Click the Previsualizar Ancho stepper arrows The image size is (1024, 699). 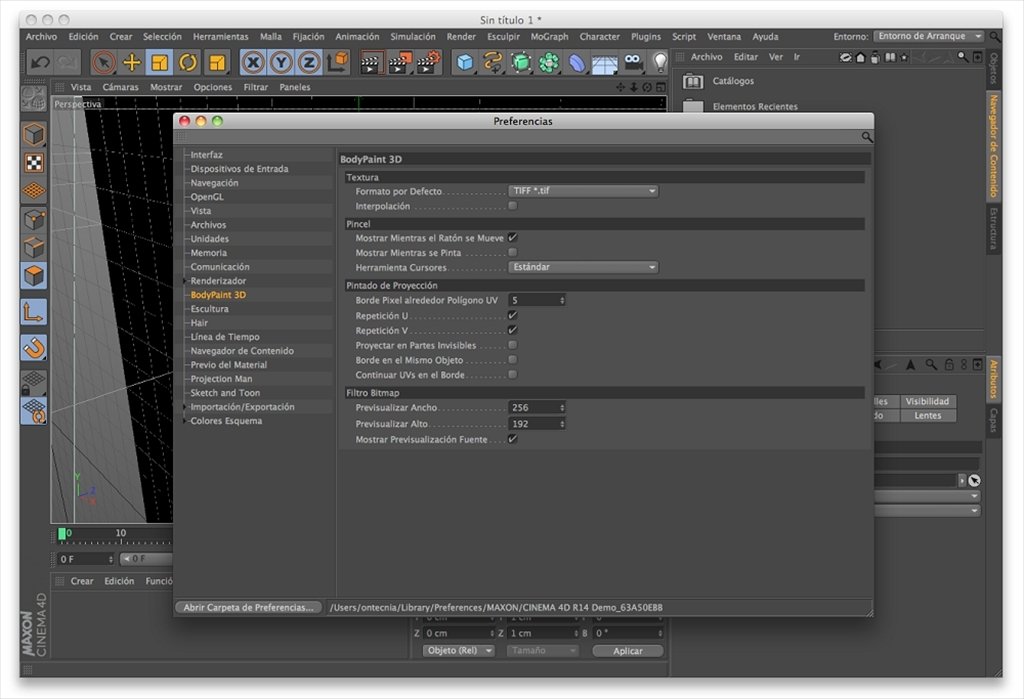click(562, 408)
